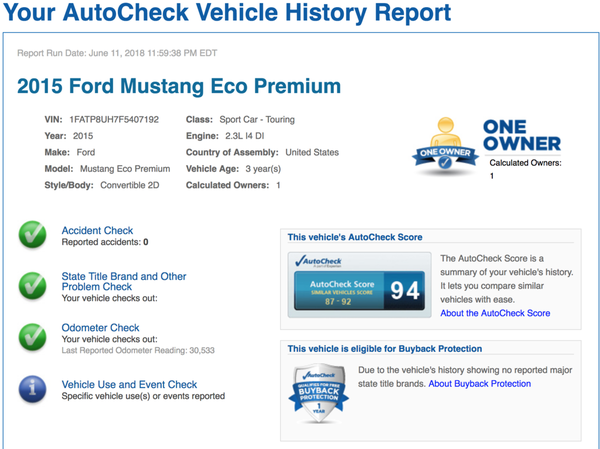Click the One Owner ribbon badge icon

[445, 145]
